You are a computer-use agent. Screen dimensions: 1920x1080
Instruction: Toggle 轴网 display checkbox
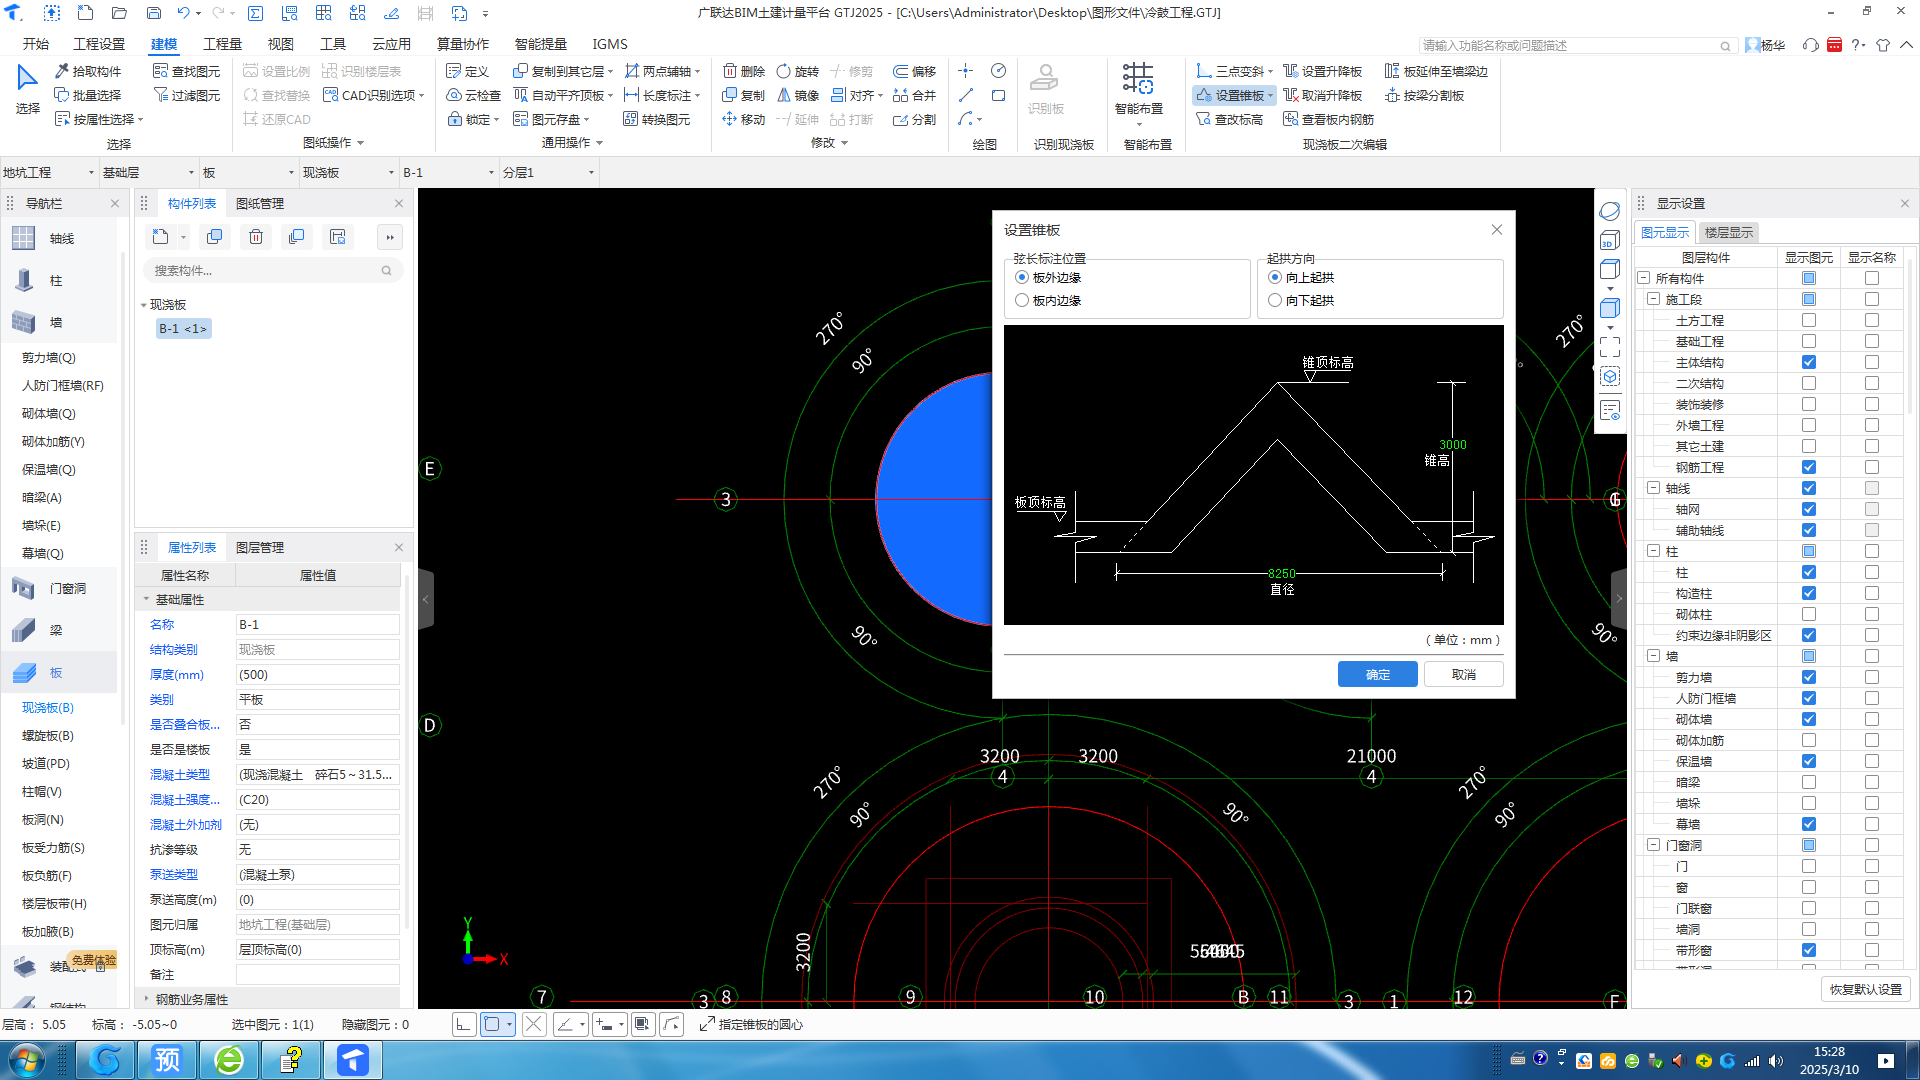click(x=1808, y=509)
